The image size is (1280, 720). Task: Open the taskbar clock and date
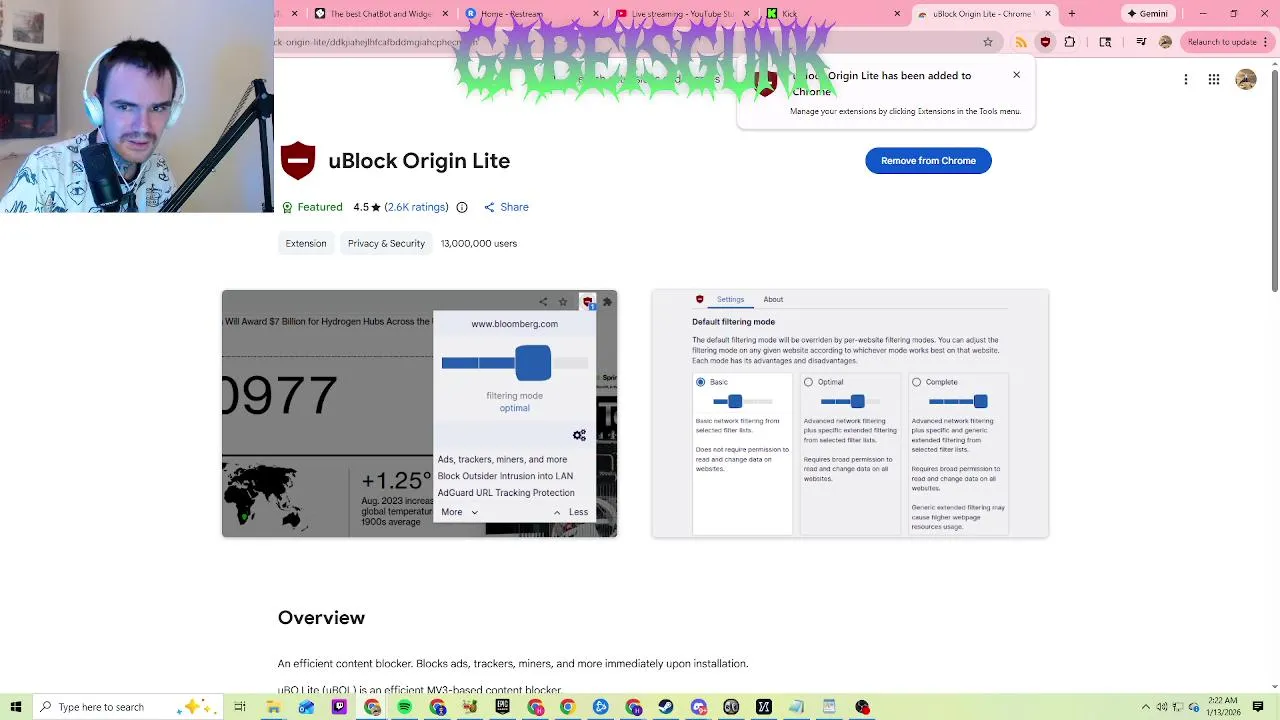coord(1223,707)
